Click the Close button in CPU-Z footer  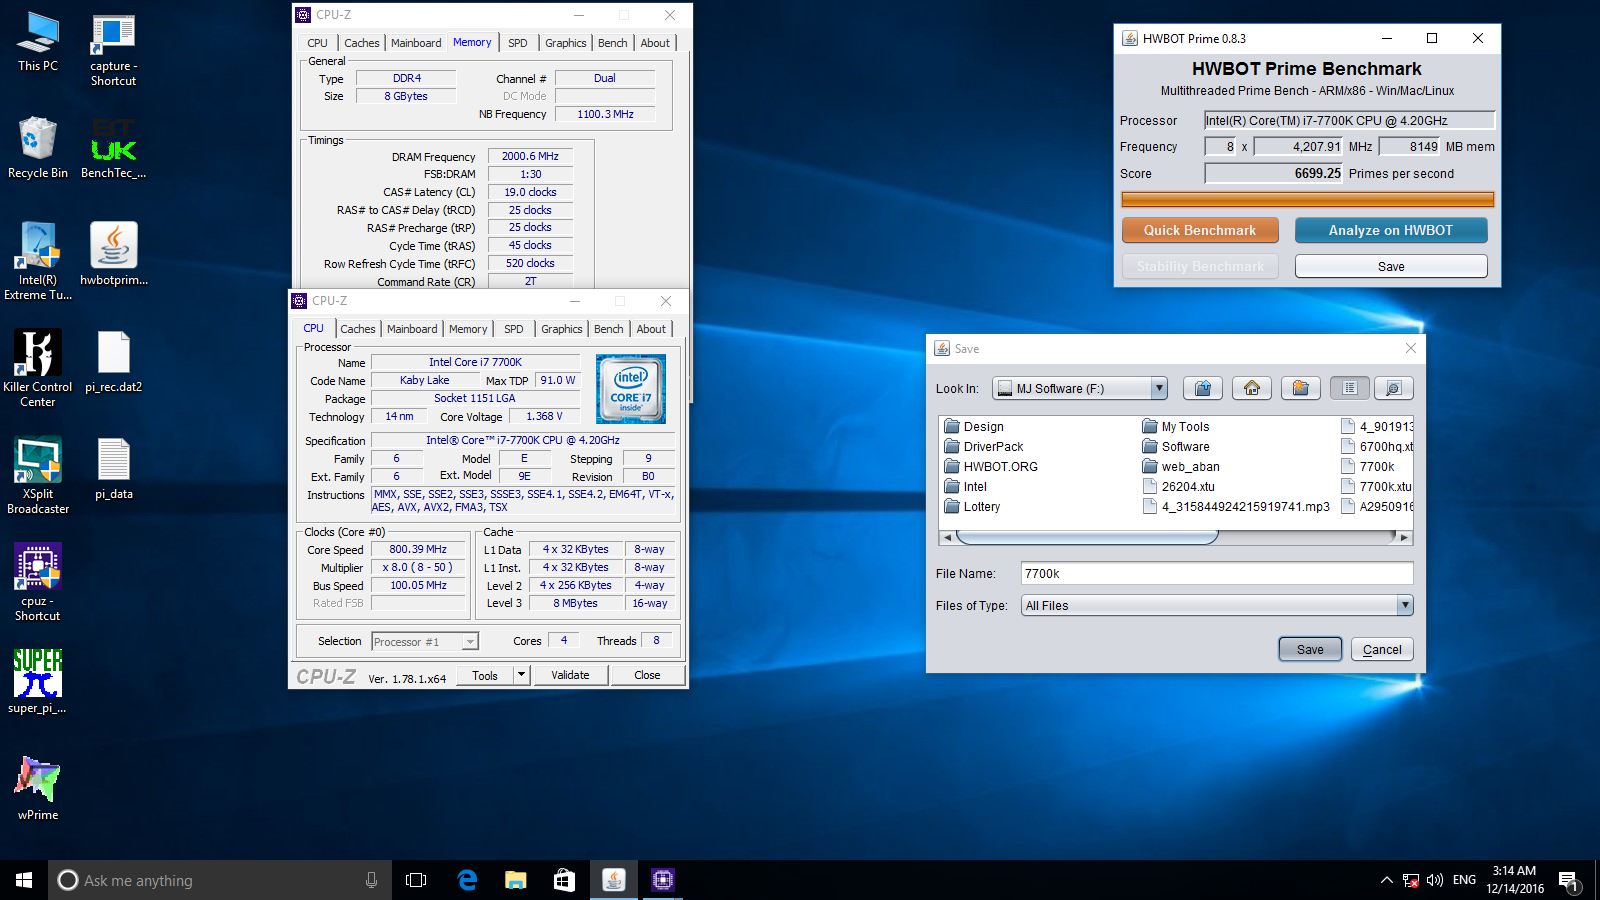coord(647,675)
